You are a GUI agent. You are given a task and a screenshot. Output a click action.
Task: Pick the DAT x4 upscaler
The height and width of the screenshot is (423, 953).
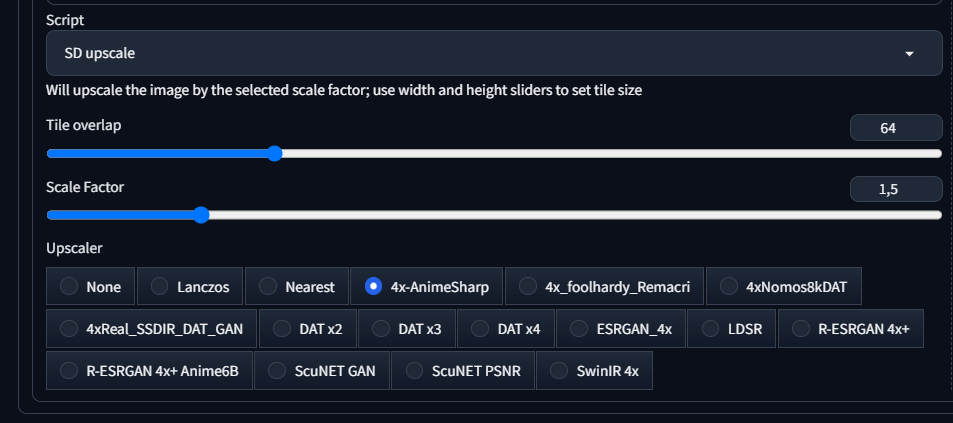(x=506, y=329)
